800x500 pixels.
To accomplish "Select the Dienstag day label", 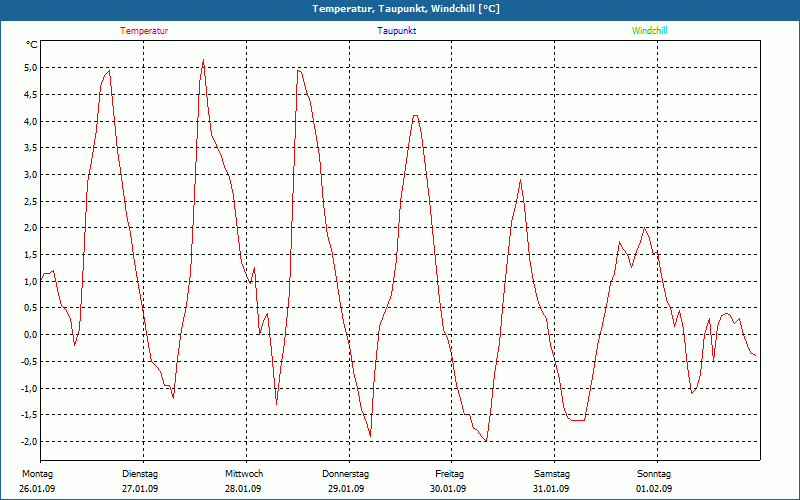I will (140, 474).
